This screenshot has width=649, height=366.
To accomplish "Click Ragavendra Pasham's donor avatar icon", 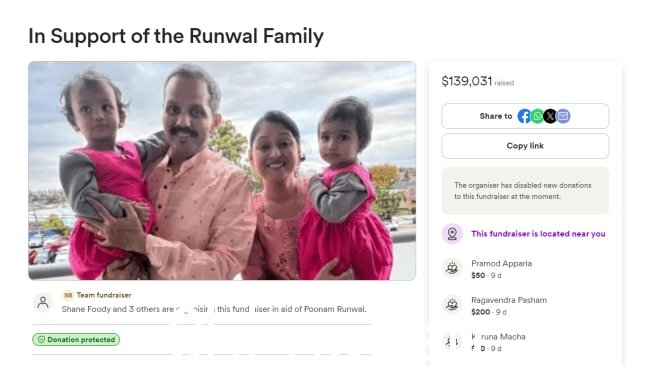I will (452, 305).
